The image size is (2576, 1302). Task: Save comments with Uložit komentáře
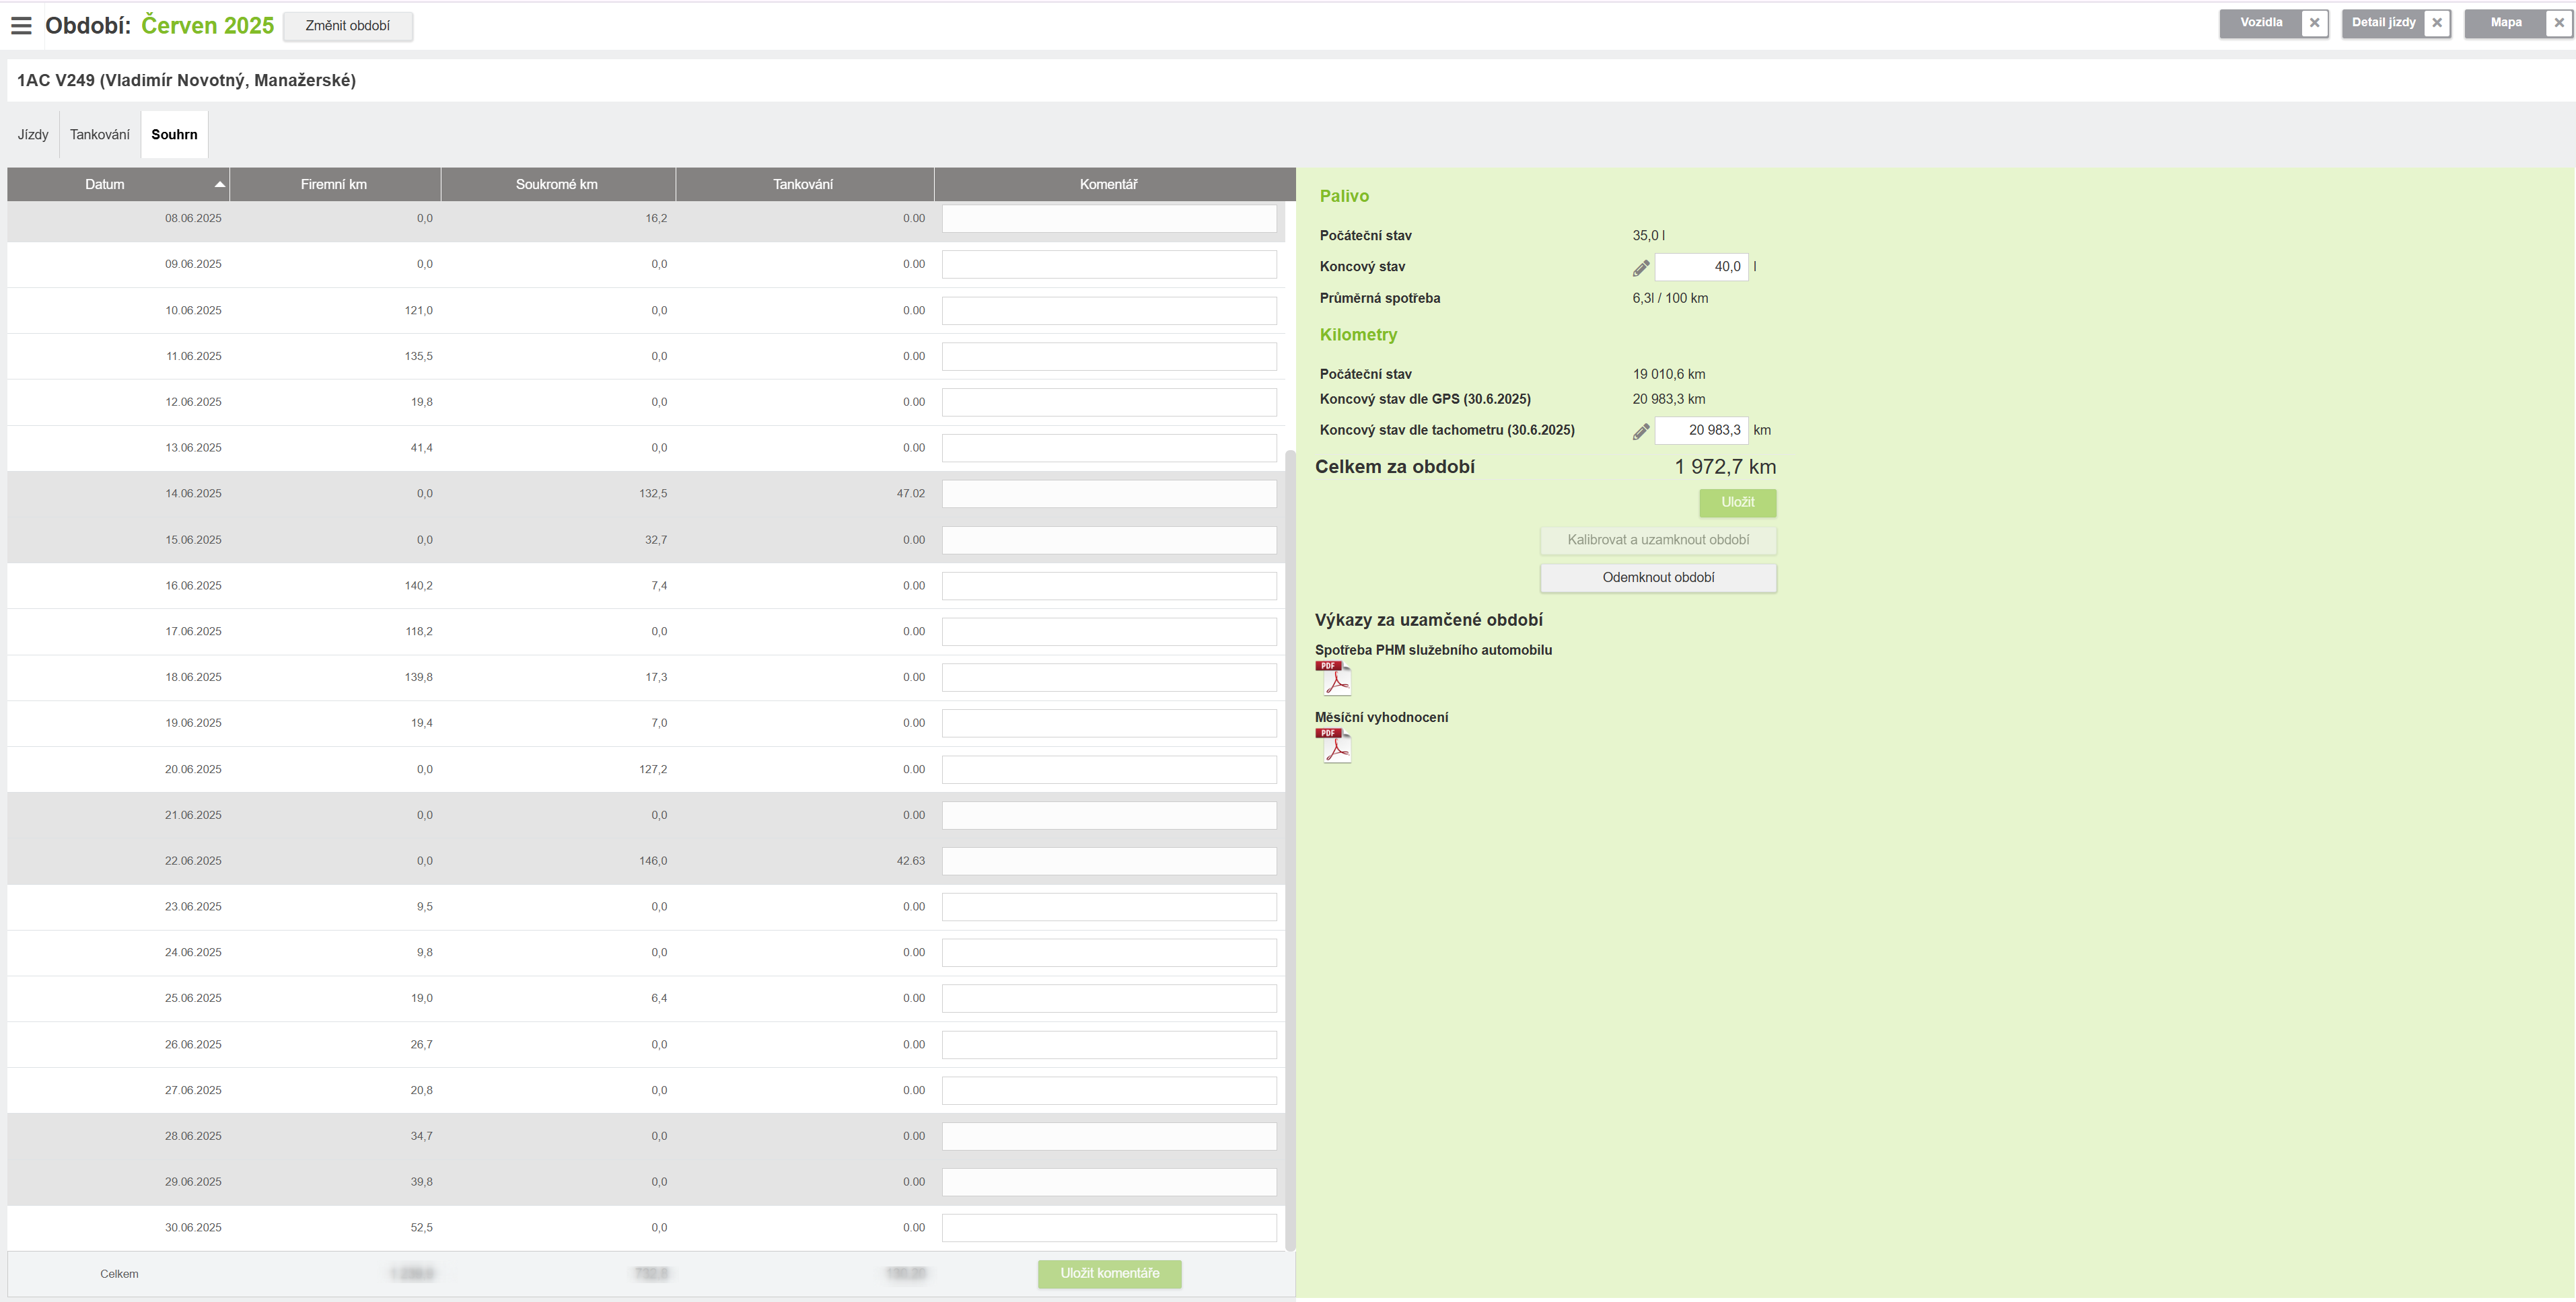1109,1274
